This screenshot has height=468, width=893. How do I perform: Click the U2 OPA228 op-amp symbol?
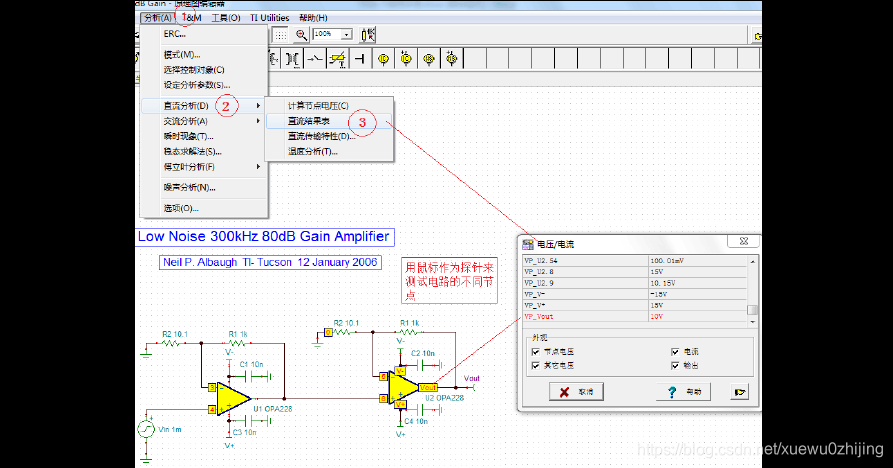[404, 388]
